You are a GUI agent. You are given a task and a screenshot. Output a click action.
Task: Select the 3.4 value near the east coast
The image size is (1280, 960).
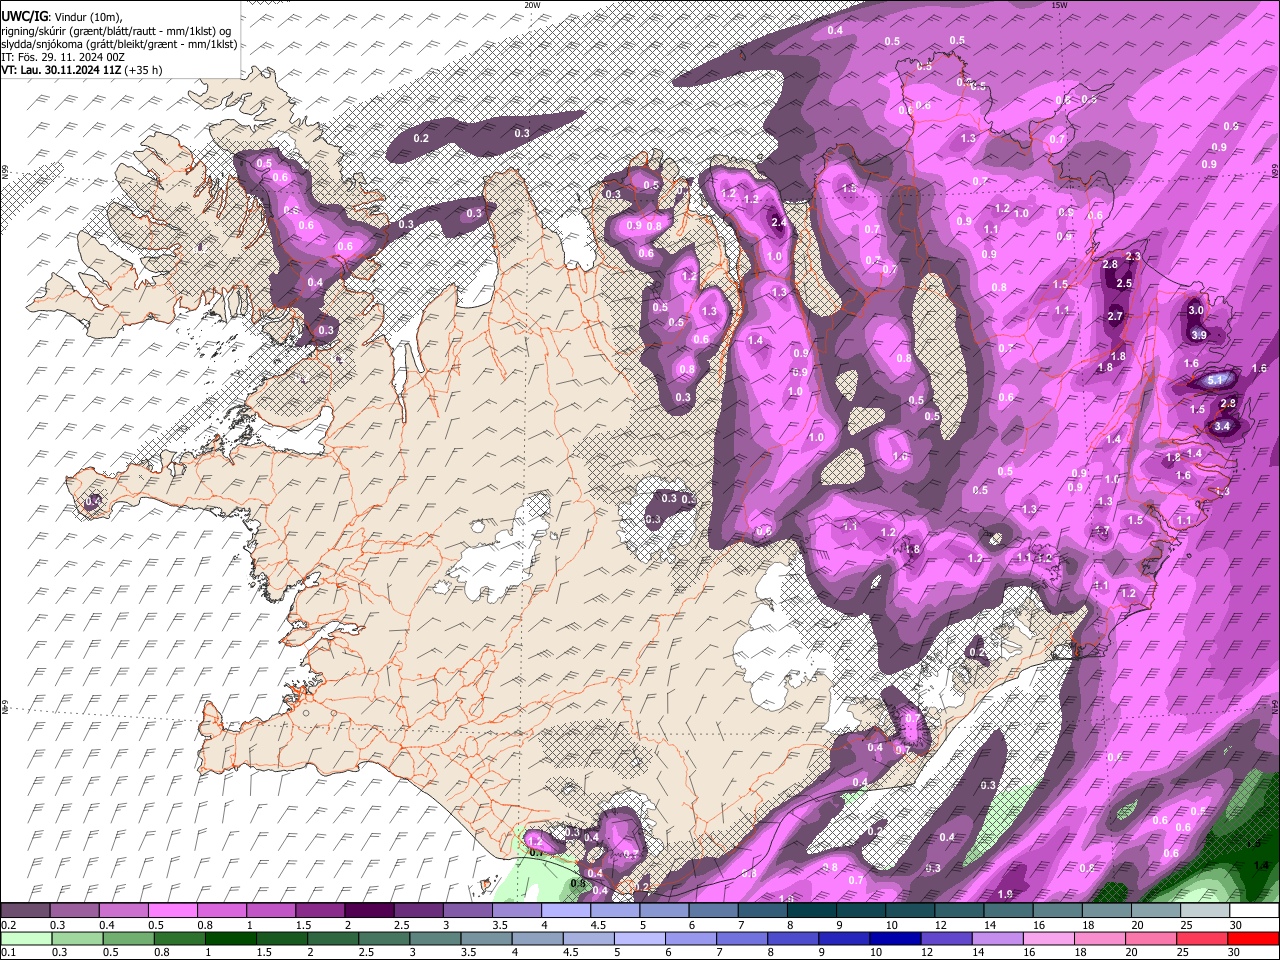click(1222, 427)
